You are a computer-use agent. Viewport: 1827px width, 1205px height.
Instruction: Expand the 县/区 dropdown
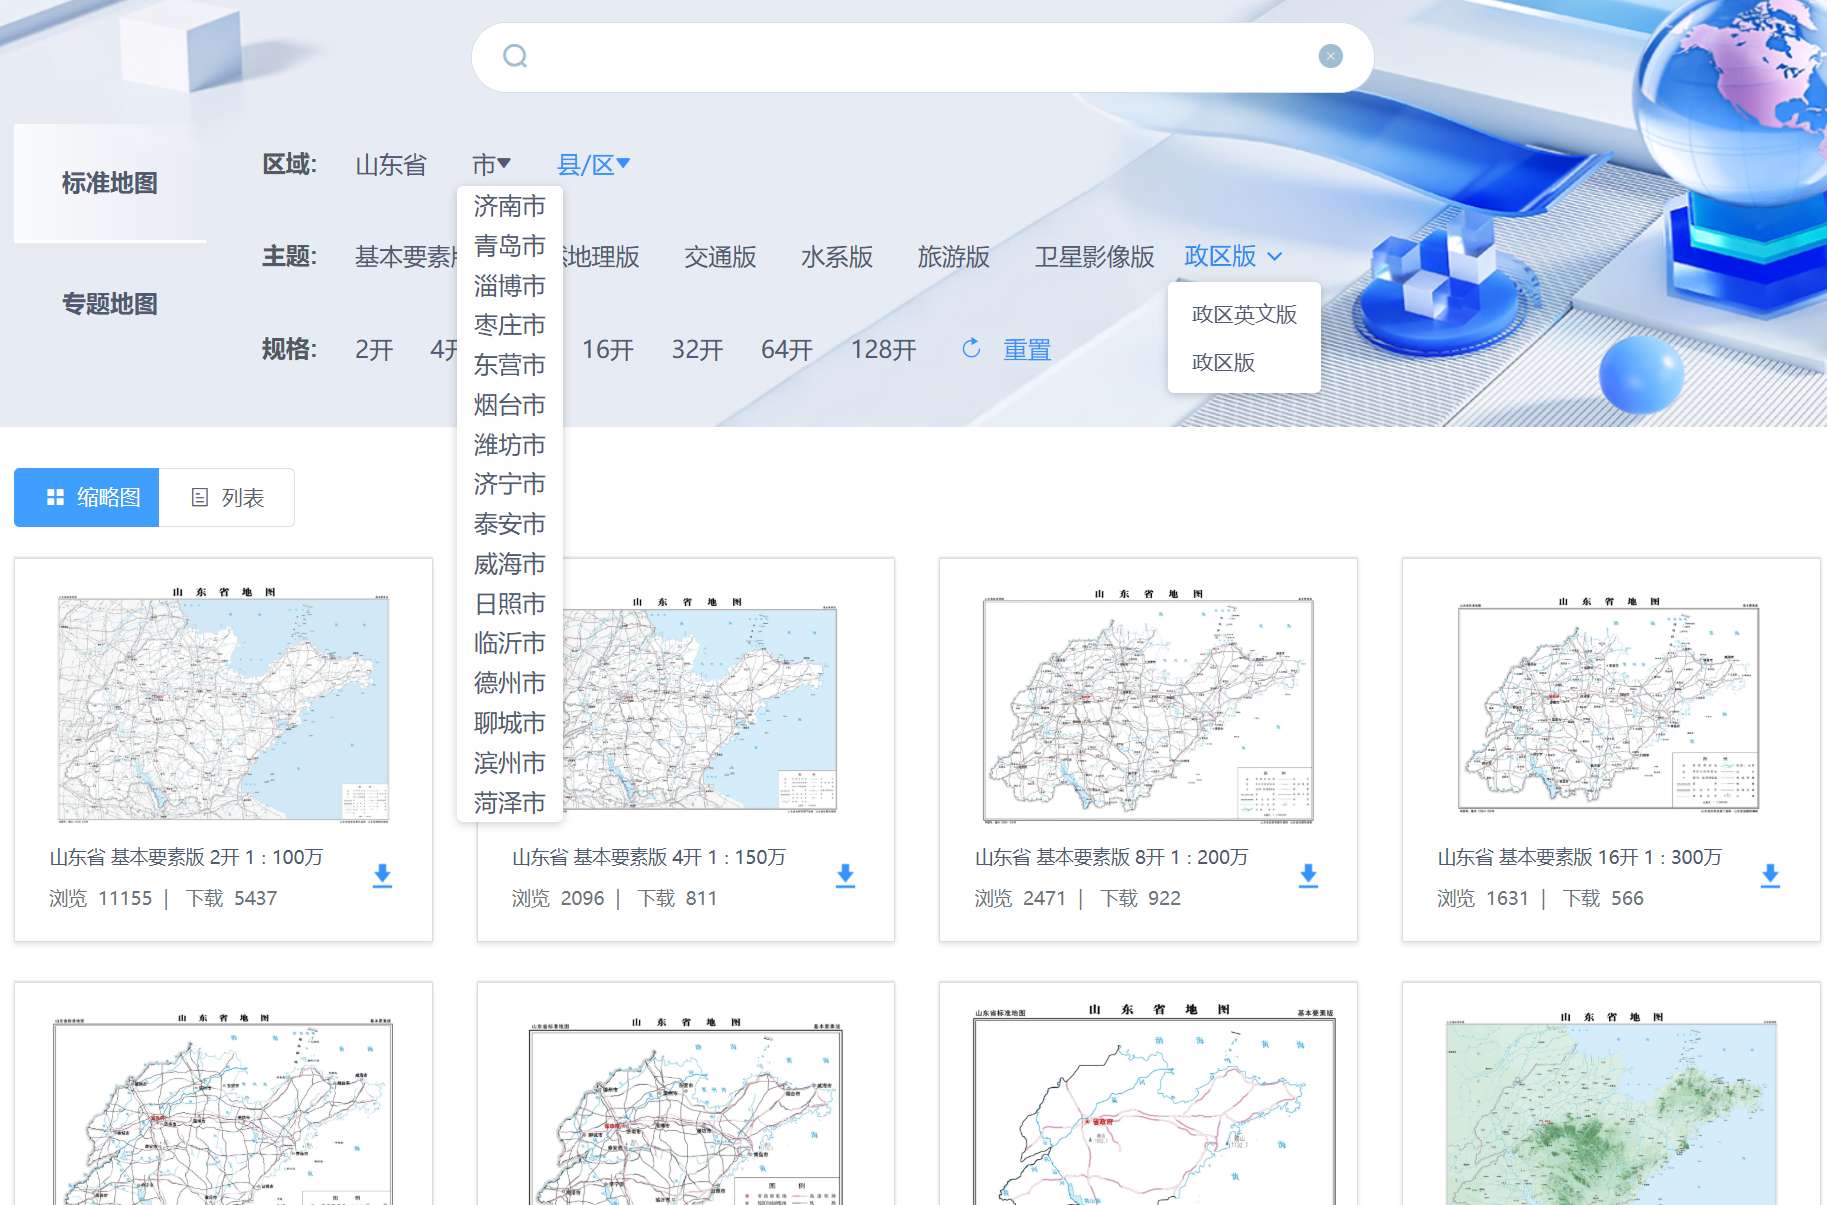593,165
